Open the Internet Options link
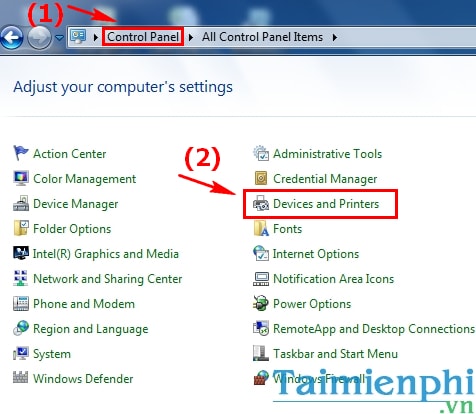Screen dimensions: 476x414 316,254
